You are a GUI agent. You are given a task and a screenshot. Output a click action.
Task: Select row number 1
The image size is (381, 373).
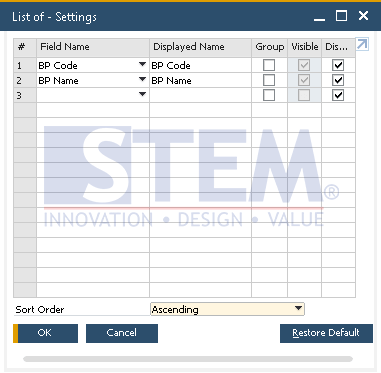click(25, 65)
